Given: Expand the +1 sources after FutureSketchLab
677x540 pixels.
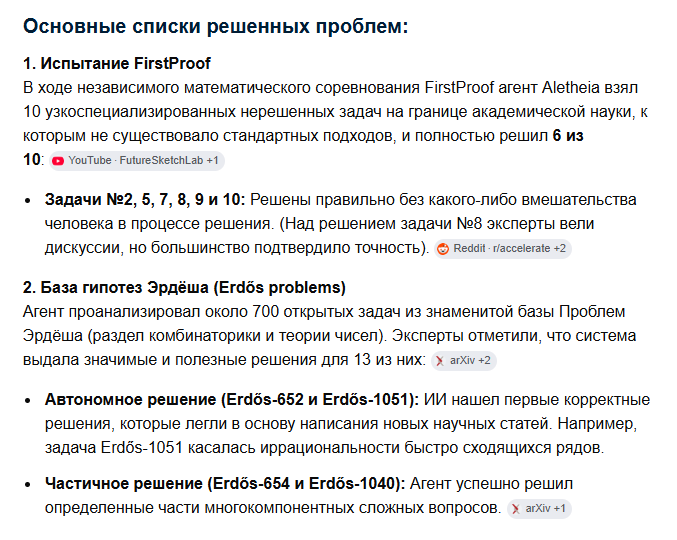Looking at the screenshot, I should click(212, 161).
